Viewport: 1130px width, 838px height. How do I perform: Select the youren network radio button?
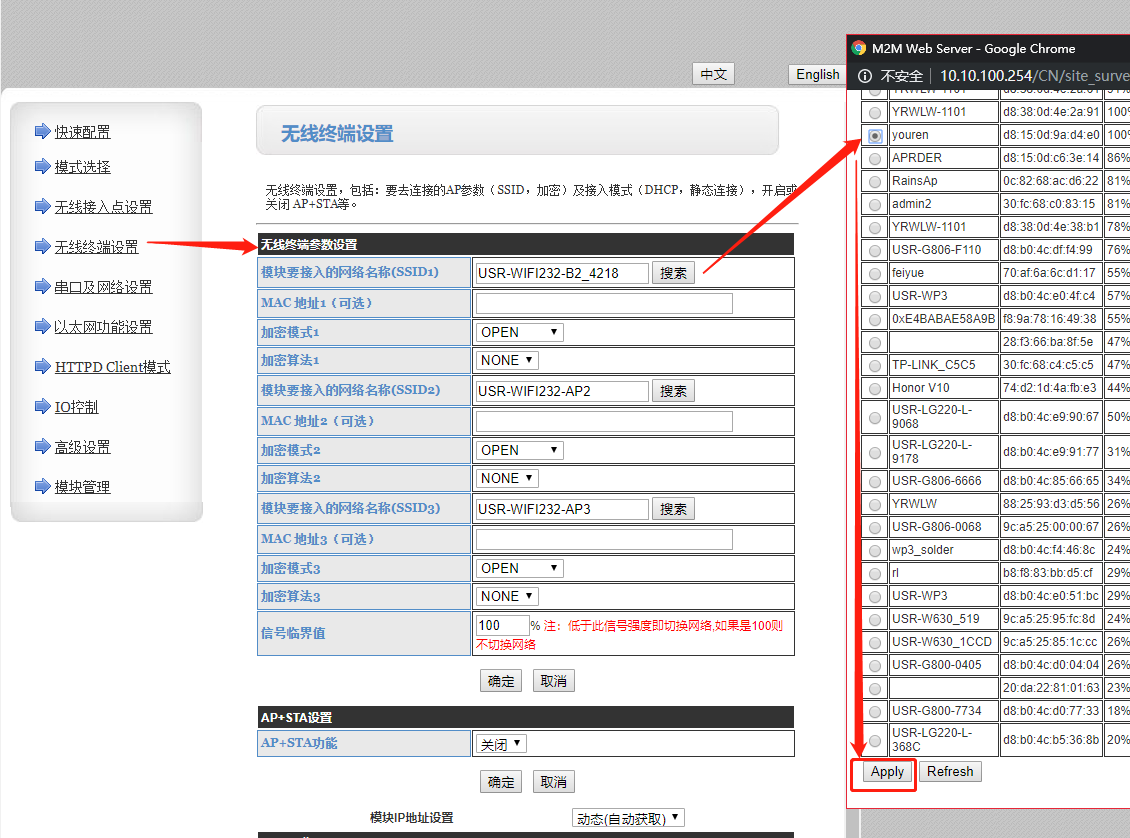875,135
